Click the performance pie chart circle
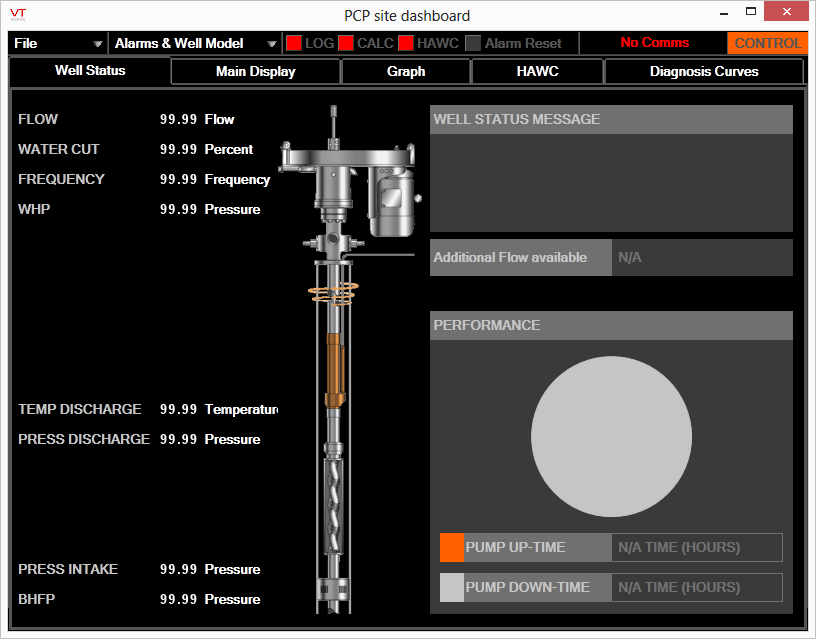The image size is (816, 639). coord(611,437)
